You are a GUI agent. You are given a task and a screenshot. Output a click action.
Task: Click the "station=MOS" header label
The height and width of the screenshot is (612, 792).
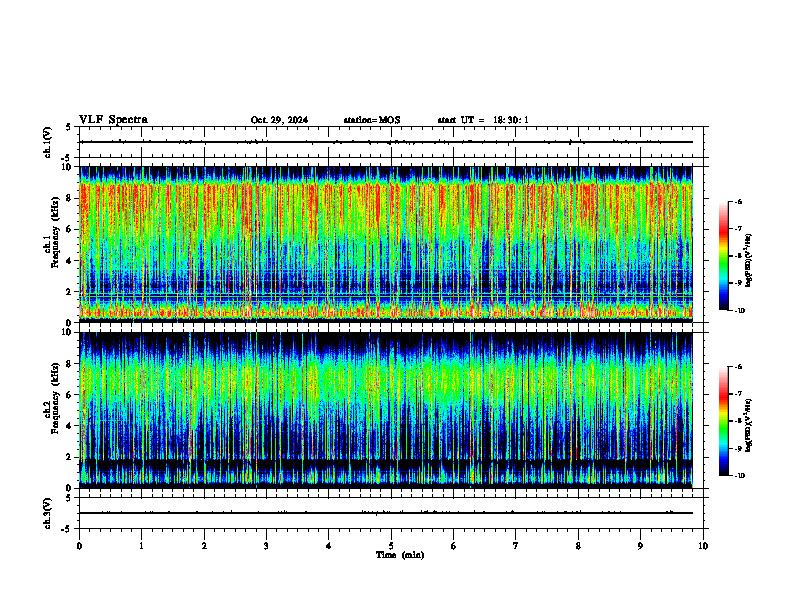(x=372, y=120)
